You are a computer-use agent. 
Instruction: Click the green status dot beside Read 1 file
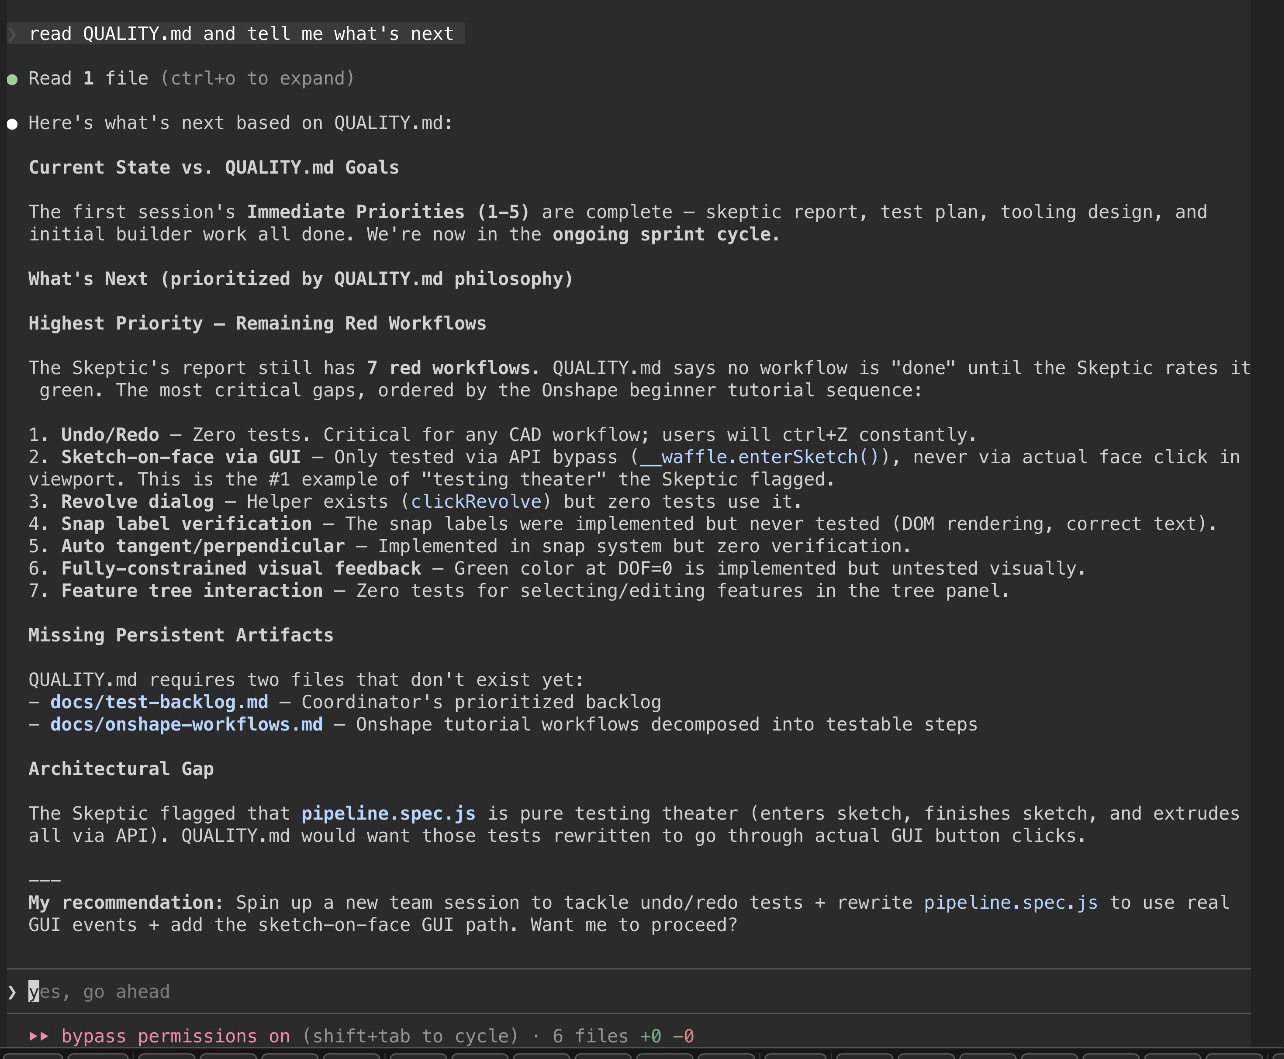click(12, 79)
